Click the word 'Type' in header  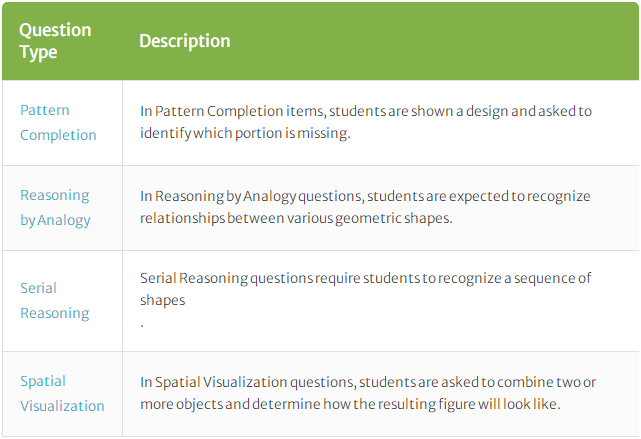pyautogui.click(x=38, y=53)
